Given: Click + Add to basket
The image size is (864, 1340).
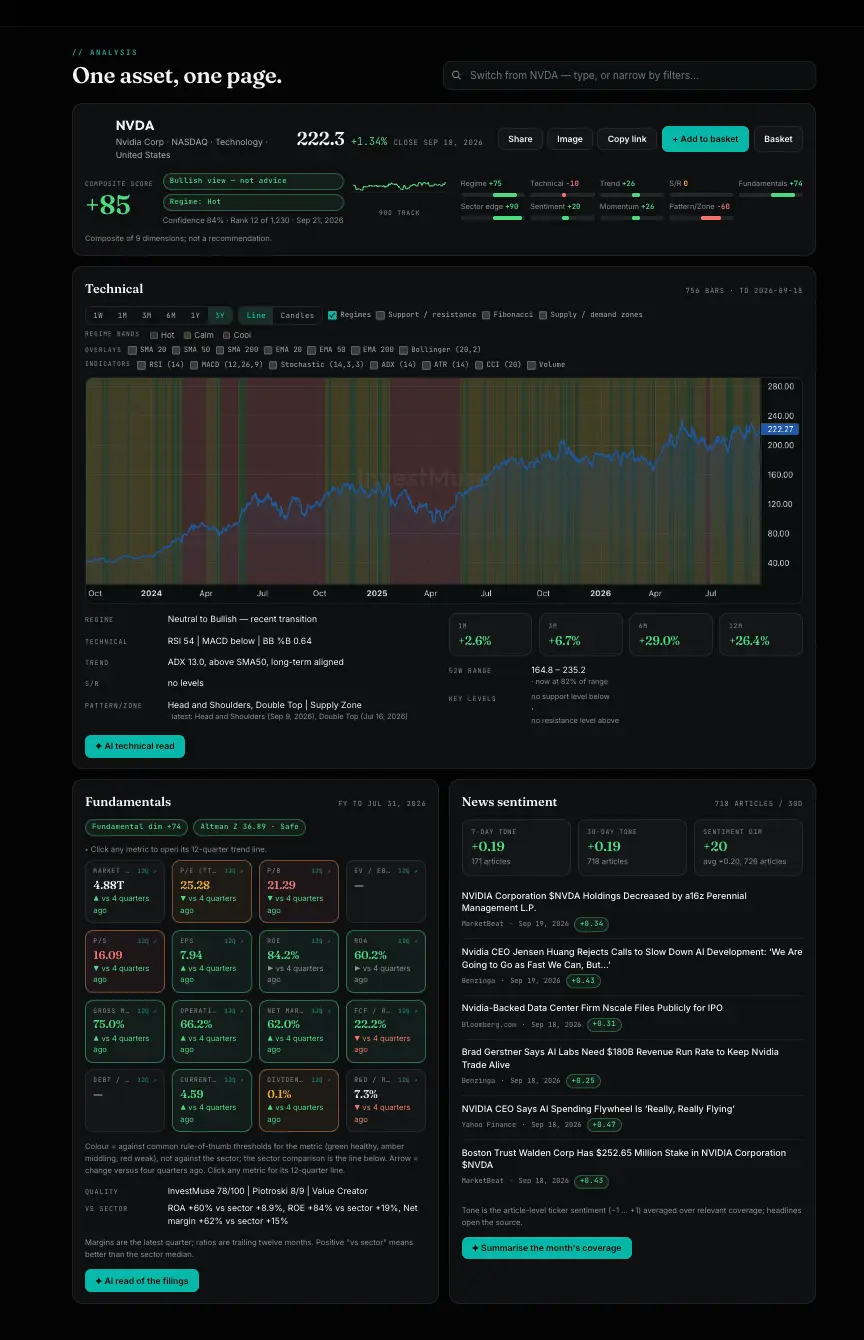Looking at the screenshot, I should 705,139.
